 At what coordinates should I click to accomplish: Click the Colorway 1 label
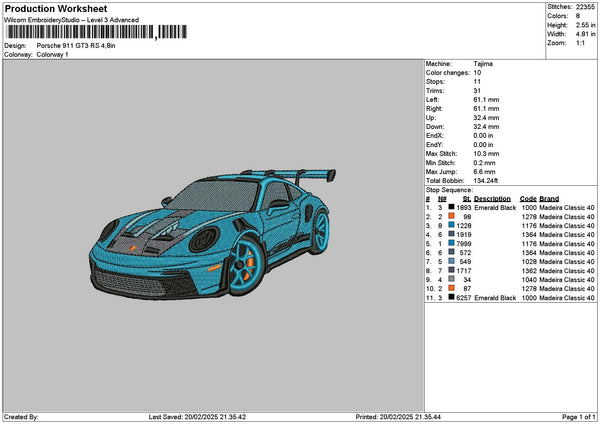53,54
